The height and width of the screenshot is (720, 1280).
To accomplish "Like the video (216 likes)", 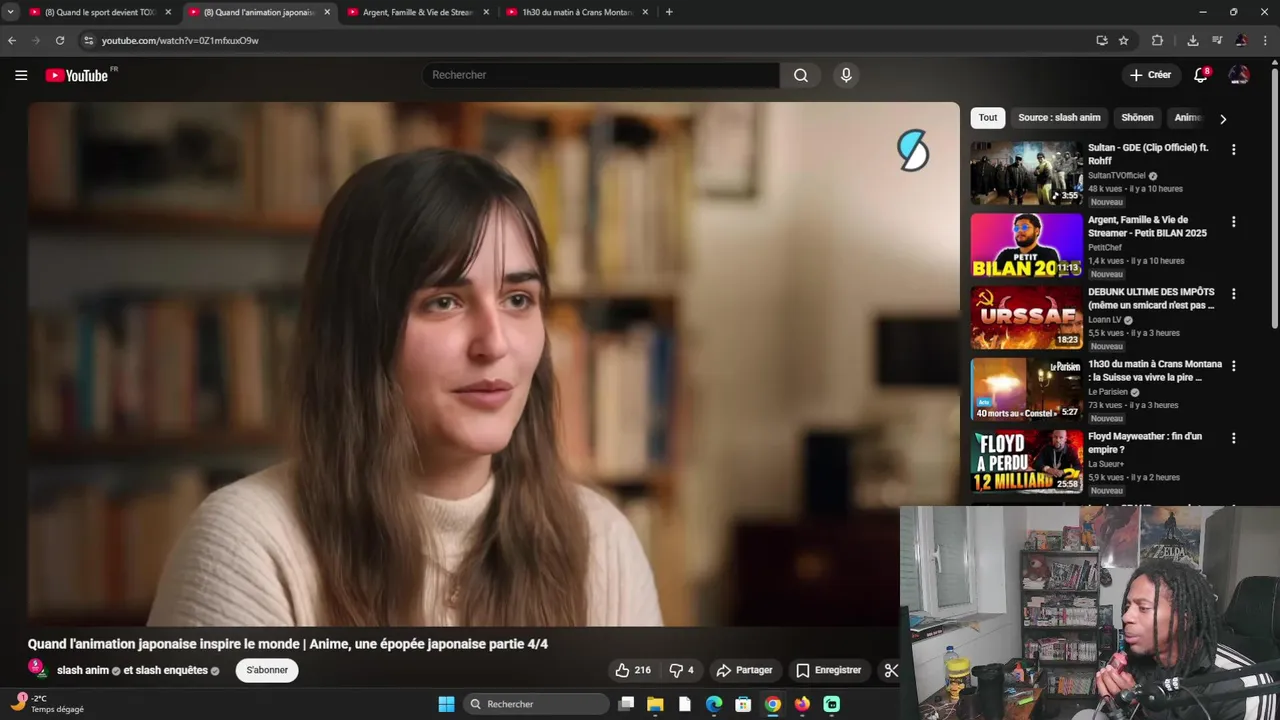I will [633, 670].
